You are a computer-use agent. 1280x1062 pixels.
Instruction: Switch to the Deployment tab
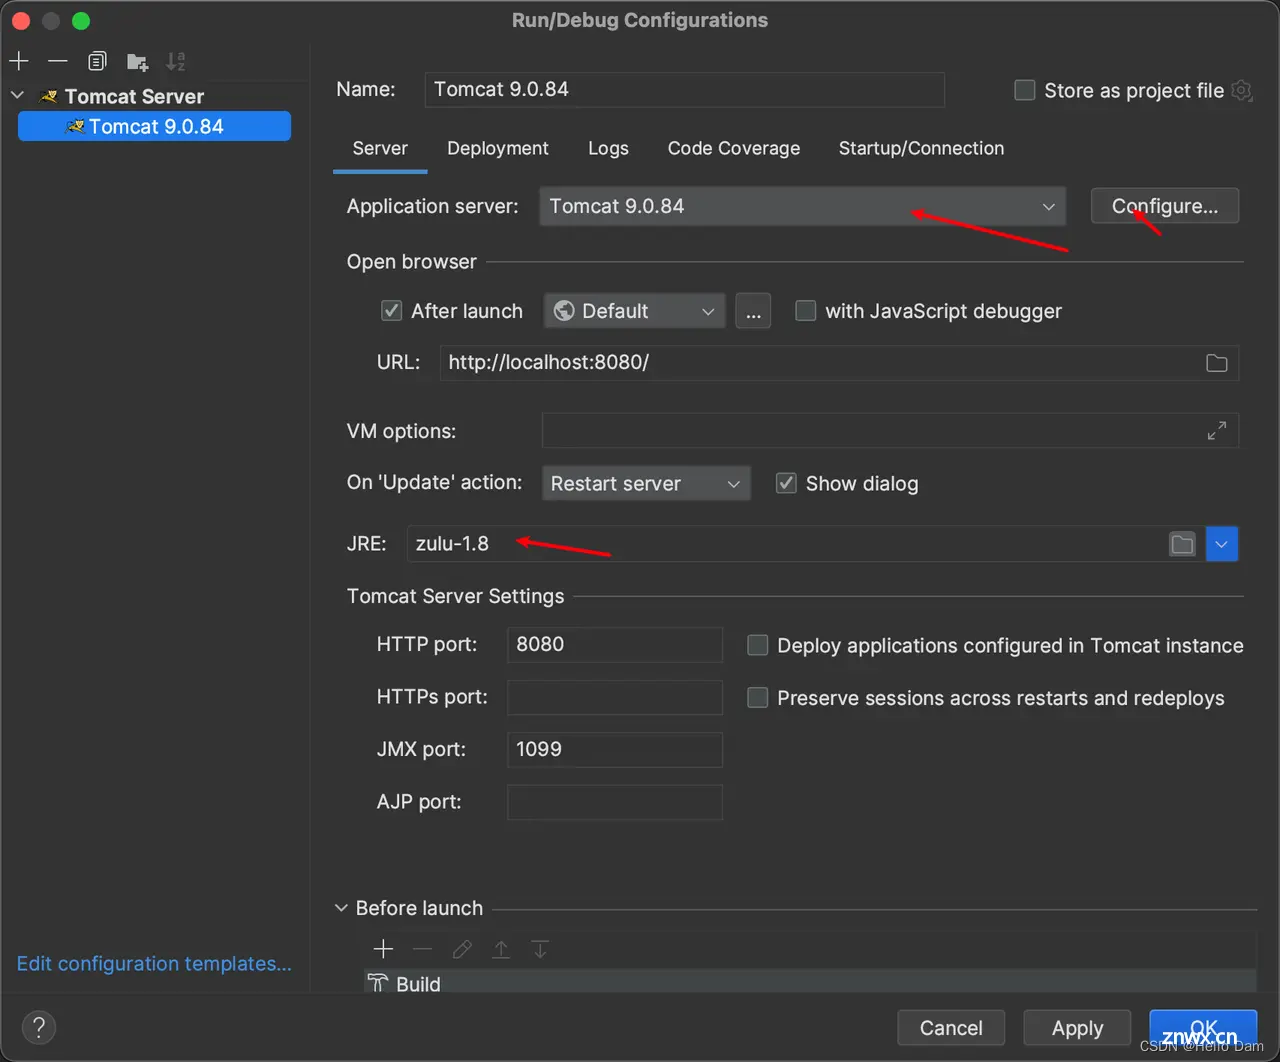click(x=498, y=148)
